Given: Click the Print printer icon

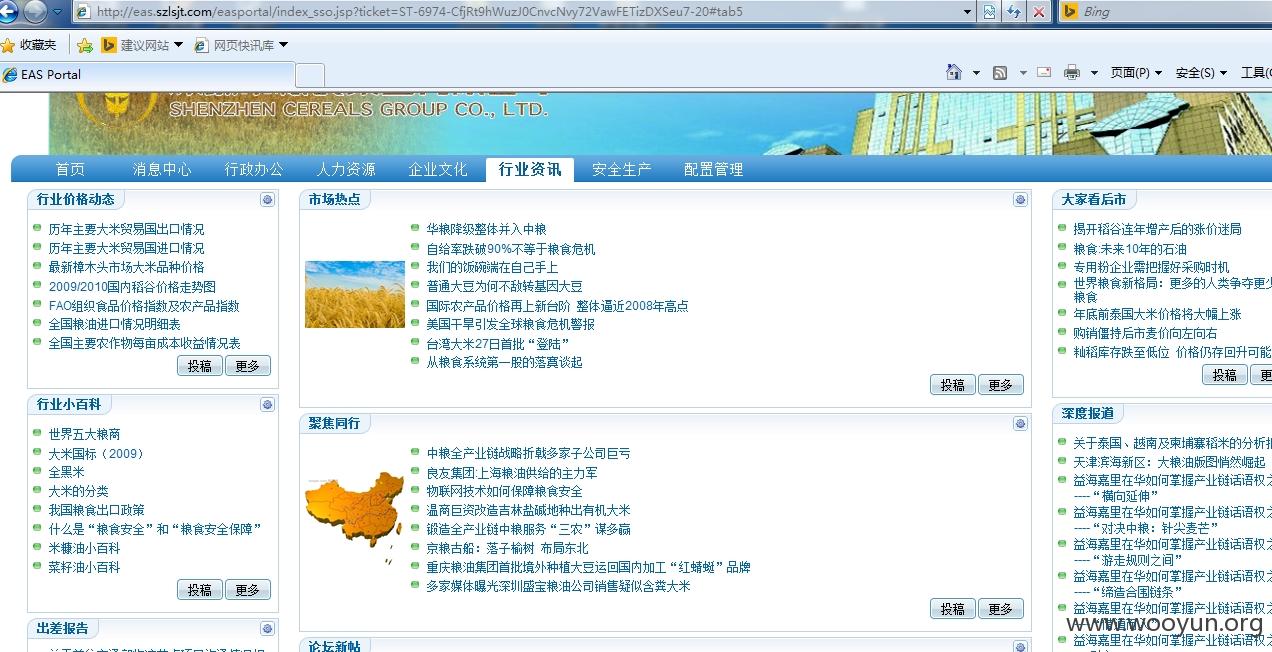Looking at the screenshot, I should pyautogui.click(x=1072, y=72).
